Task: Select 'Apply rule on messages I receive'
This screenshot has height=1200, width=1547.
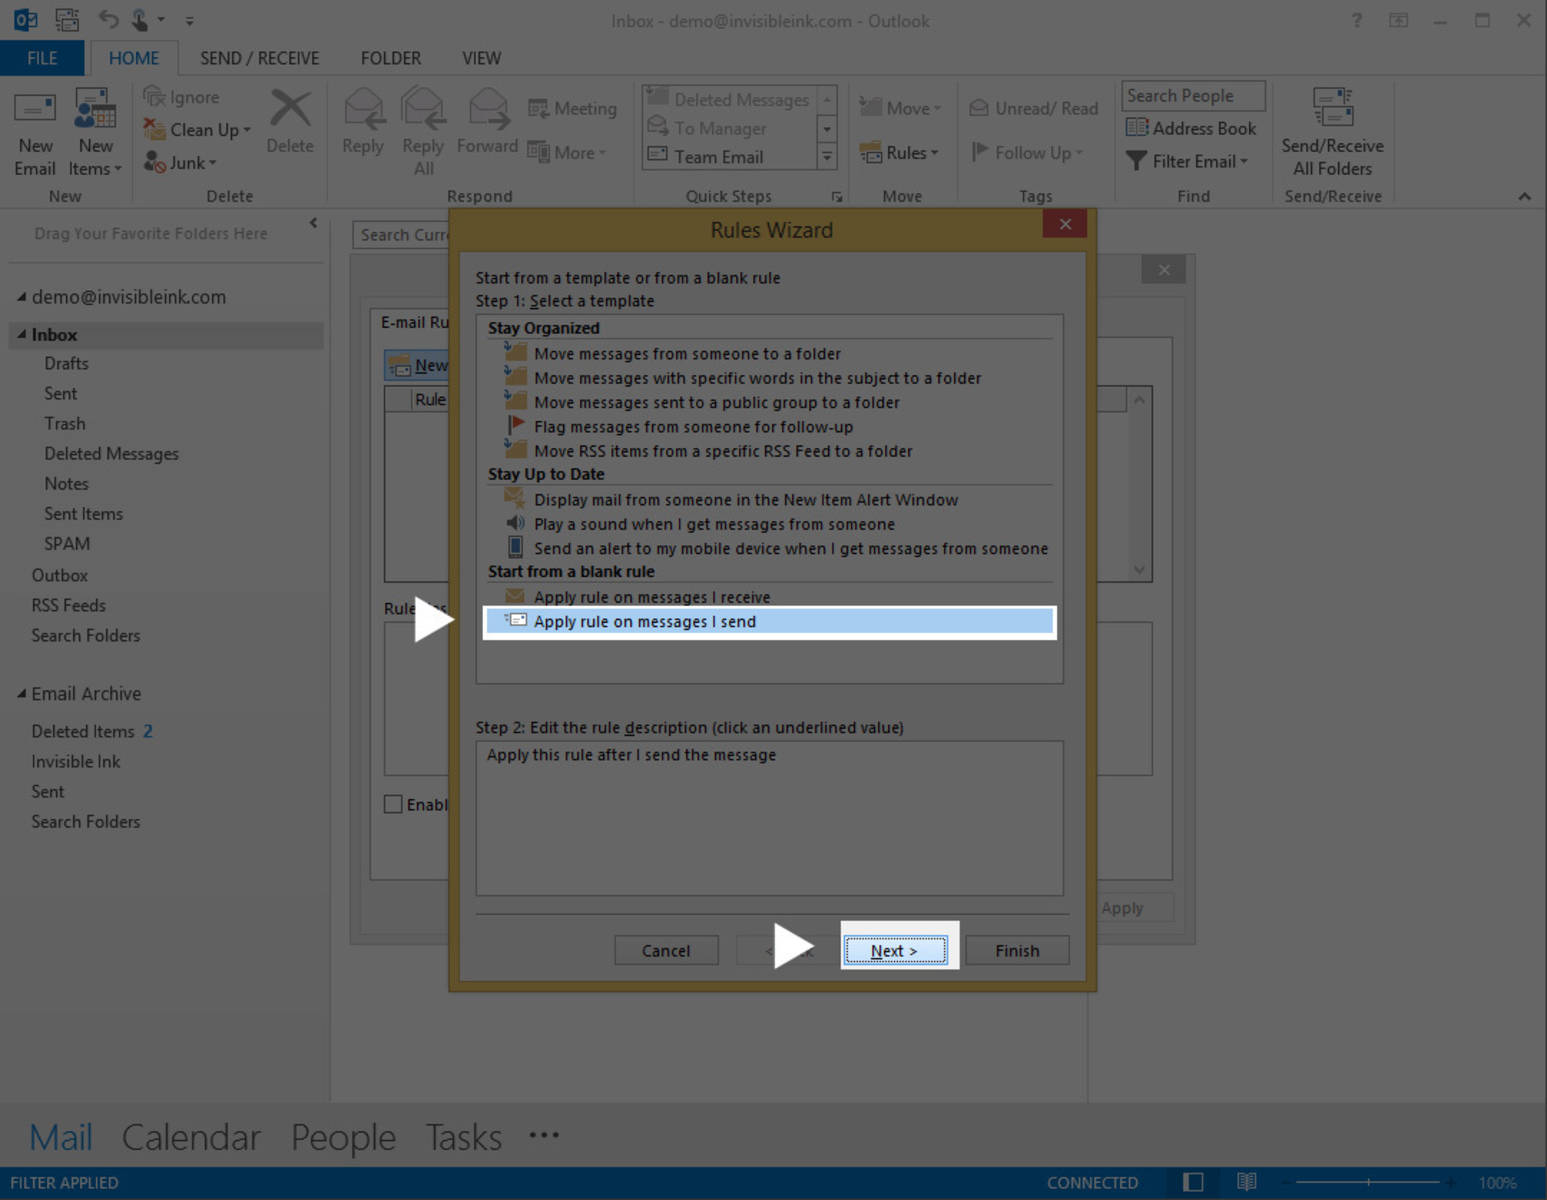Action: pyautogui.click(x=652, y=597)
